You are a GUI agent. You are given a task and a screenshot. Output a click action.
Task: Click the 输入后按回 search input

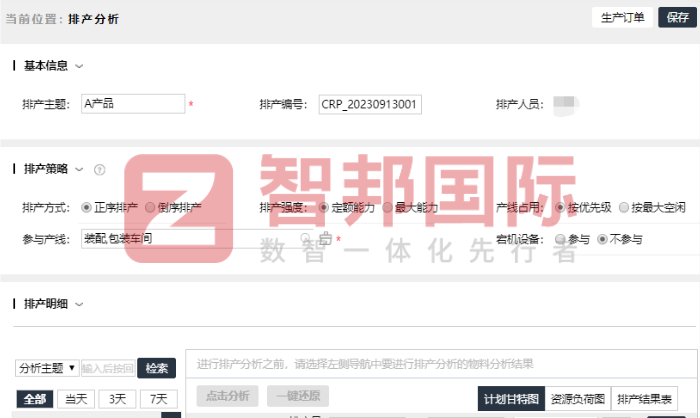tap(108, 368)
